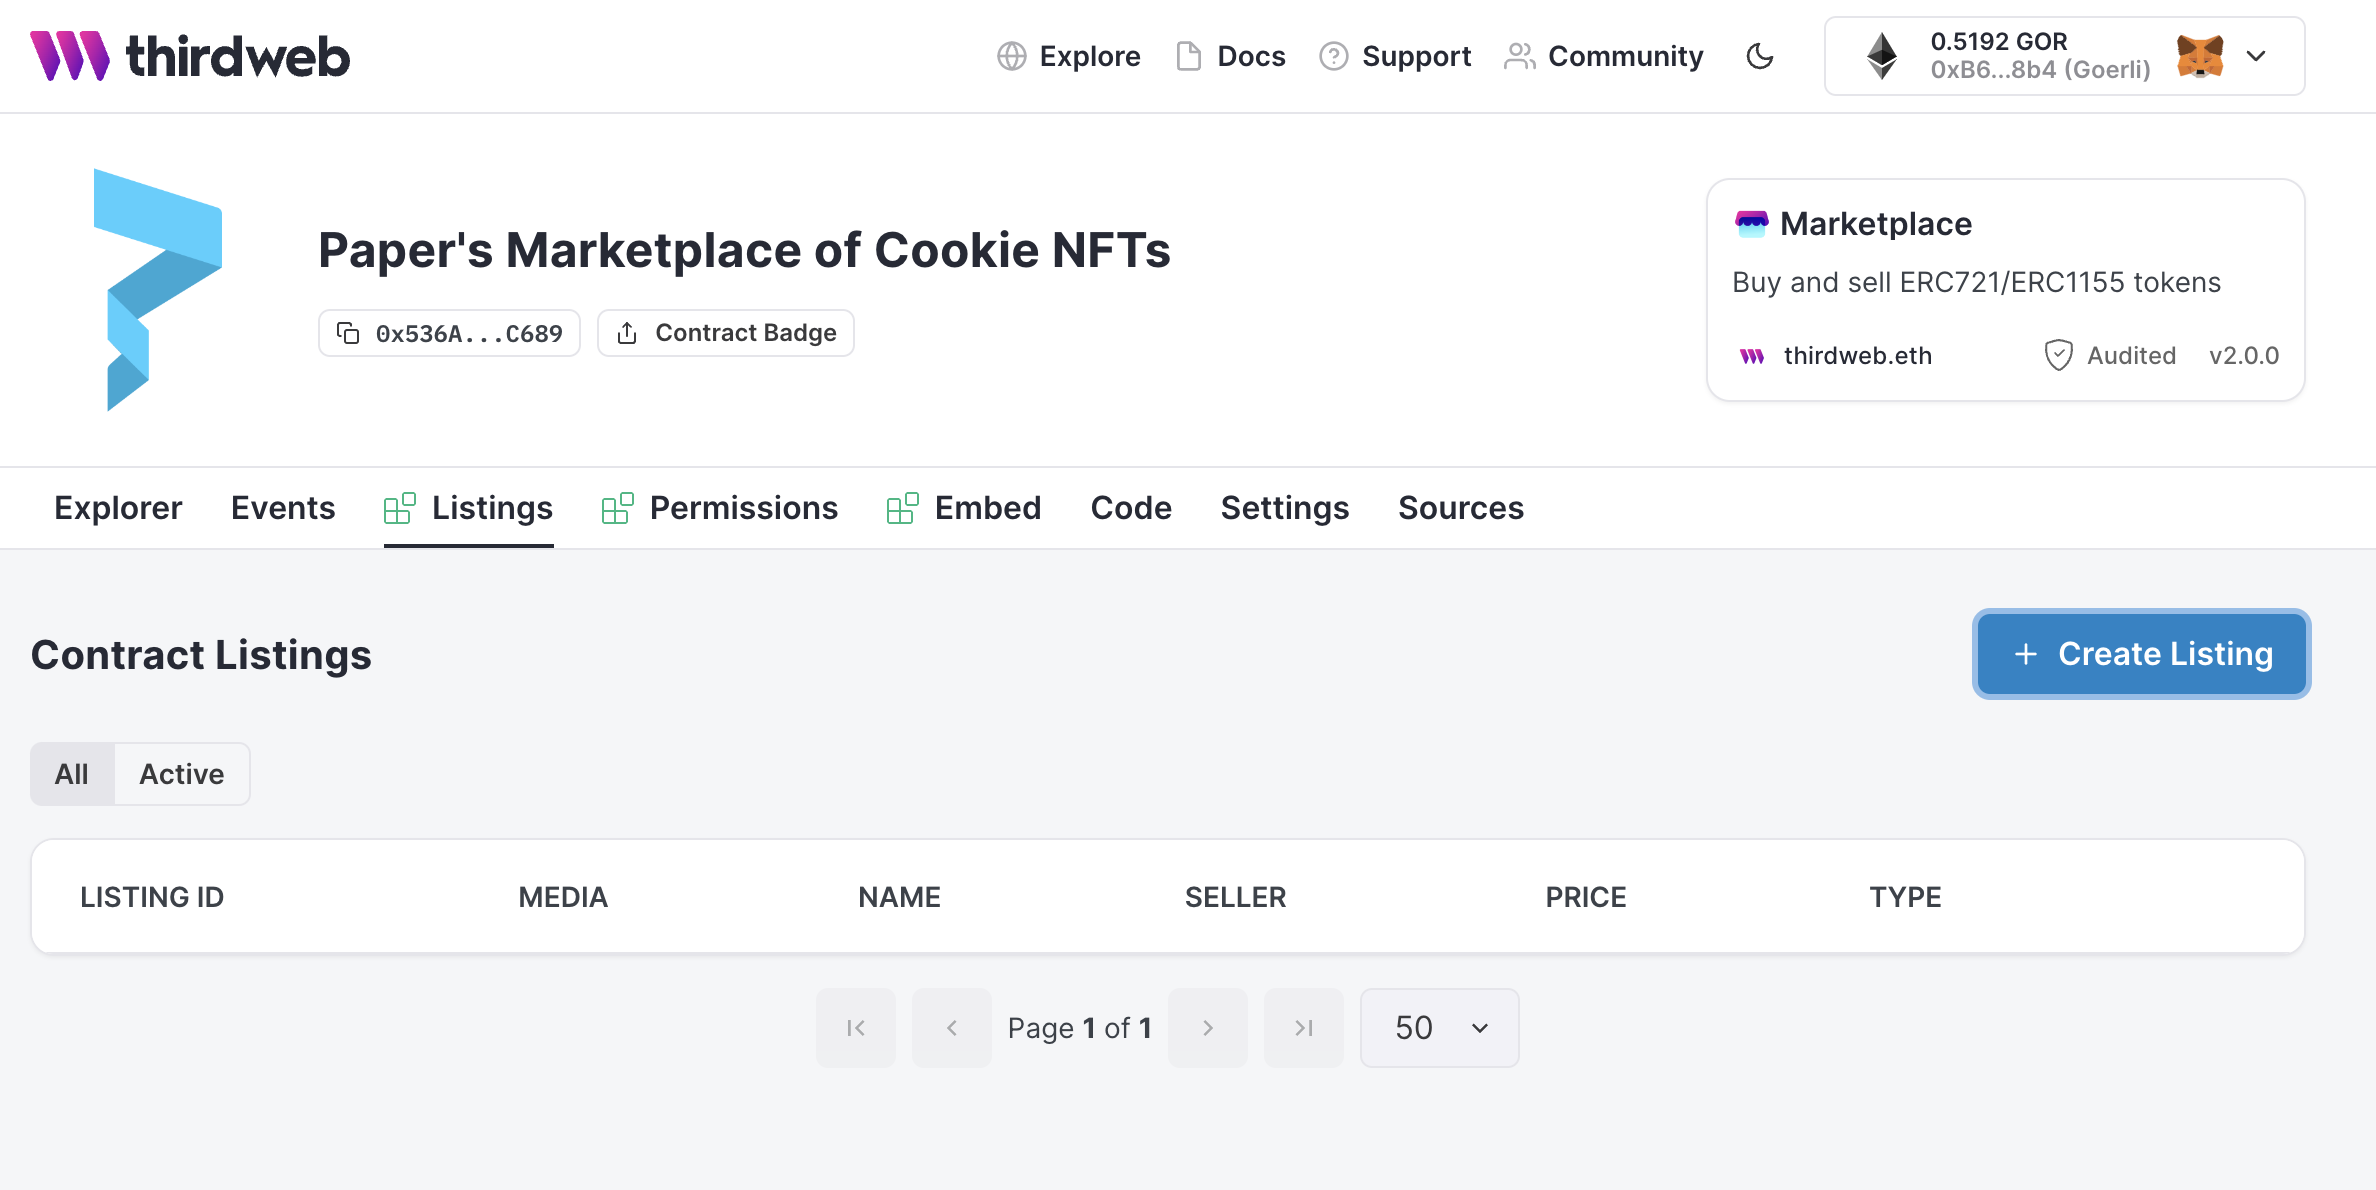This screenshot has width=2376, height=1190.
Task: Click the LISTING ID column header
Action: pos(152,896)
